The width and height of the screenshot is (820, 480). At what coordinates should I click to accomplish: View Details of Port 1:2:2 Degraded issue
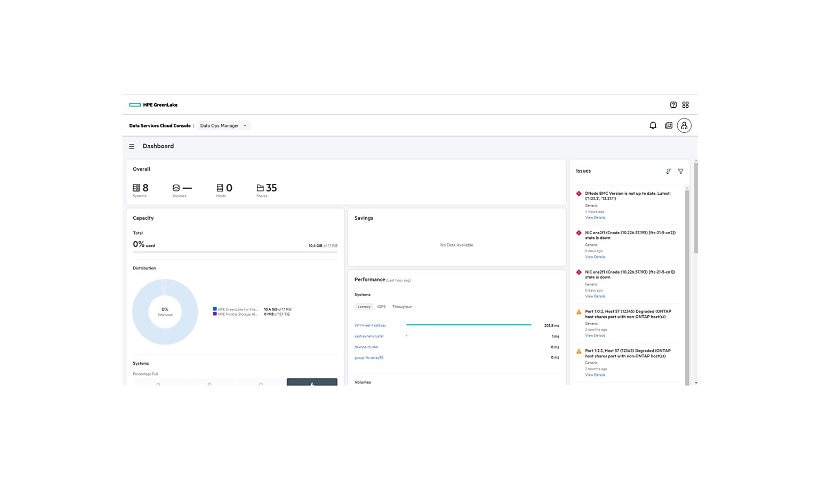pos(595,374)
